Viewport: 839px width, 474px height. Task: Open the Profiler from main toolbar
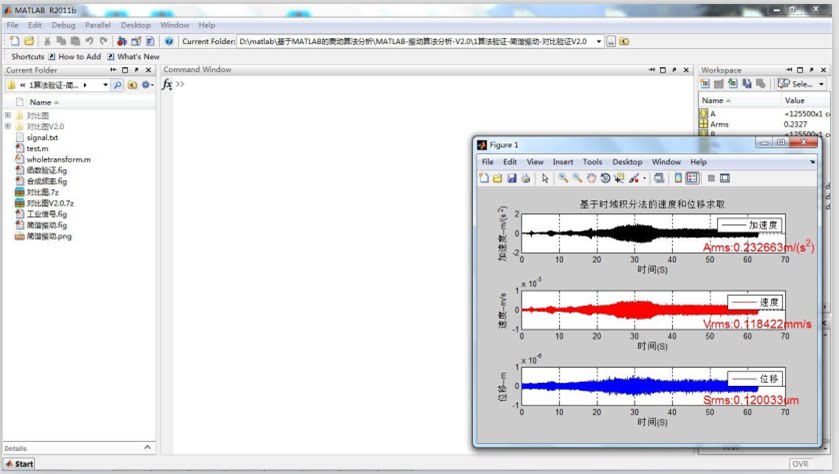(x=150, y=41)
